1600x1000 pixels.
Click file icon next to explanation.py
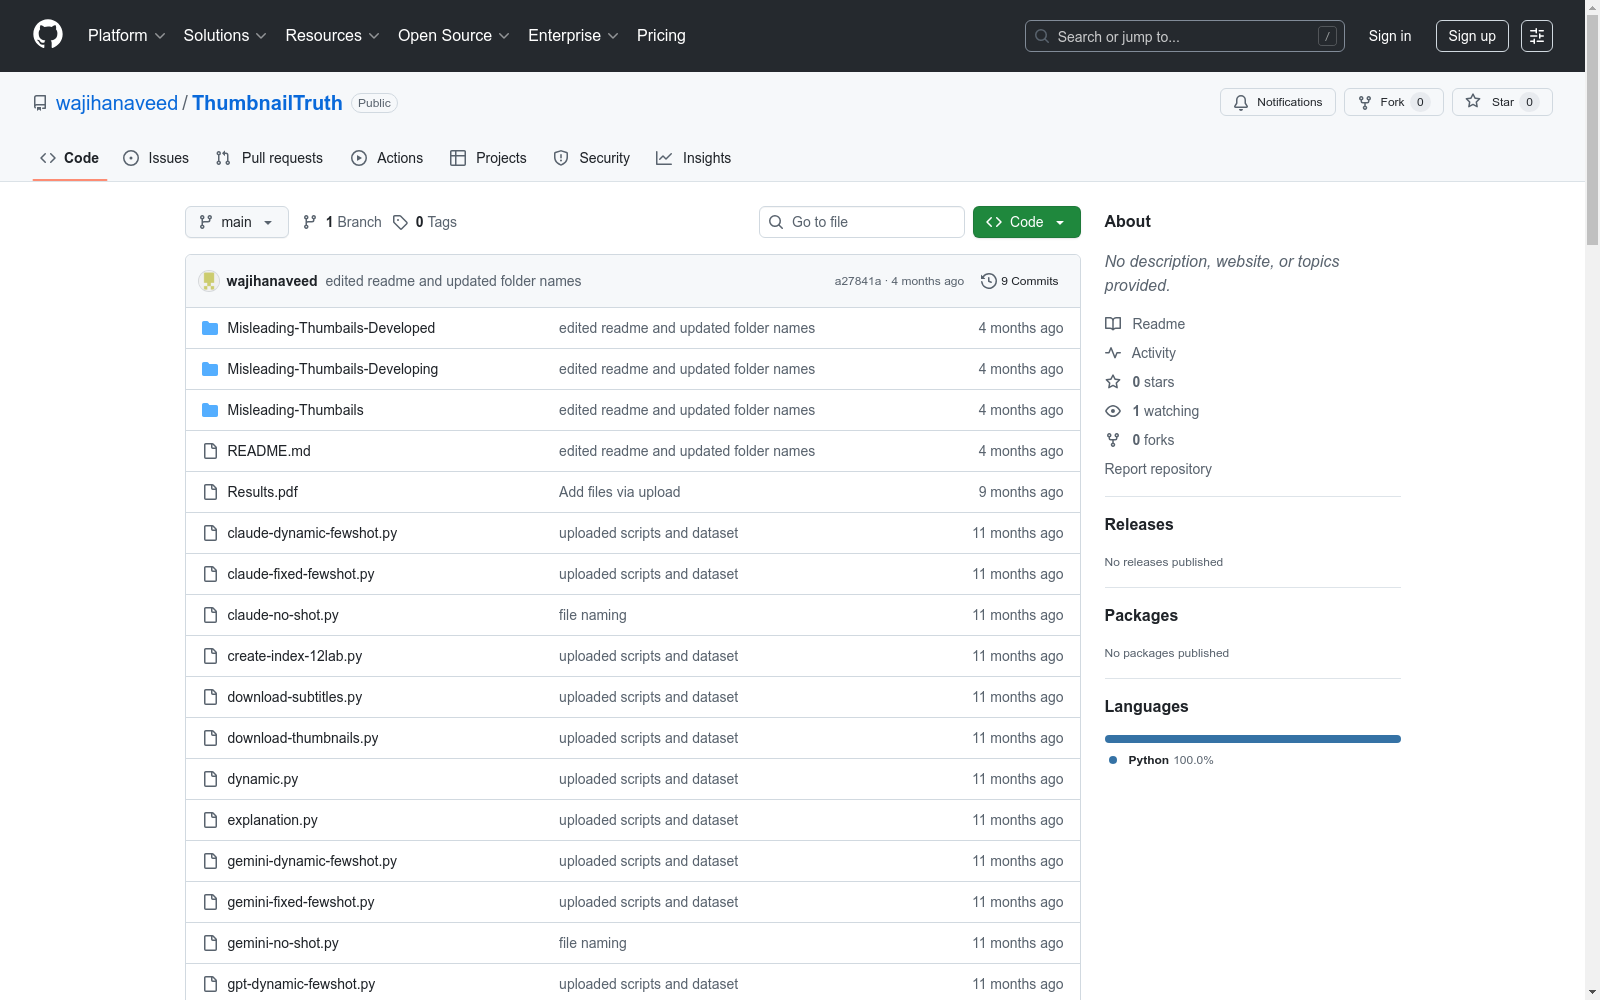click(210, 820)
